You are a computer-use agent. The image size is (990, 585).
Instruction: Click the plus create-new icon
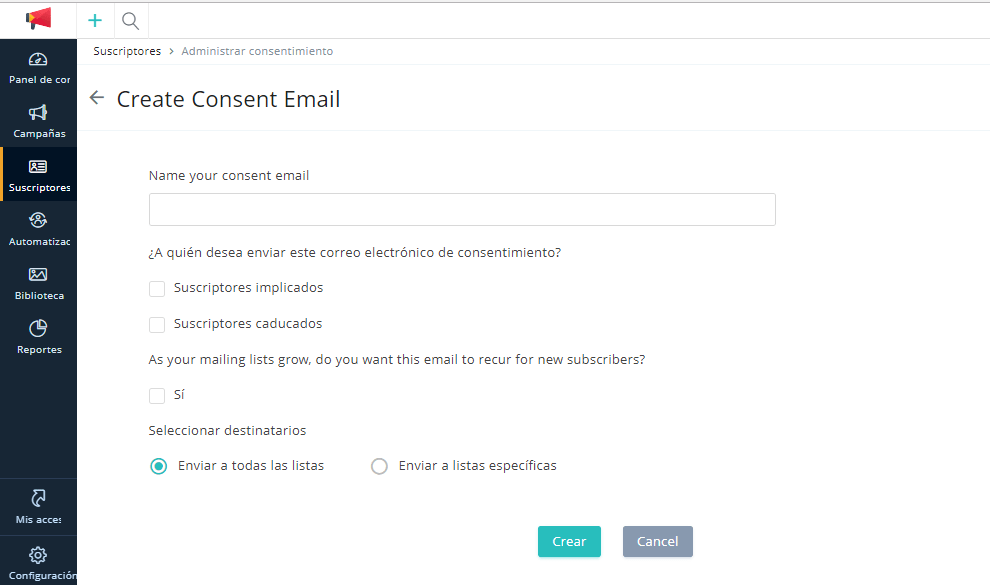tap(95, 20)
